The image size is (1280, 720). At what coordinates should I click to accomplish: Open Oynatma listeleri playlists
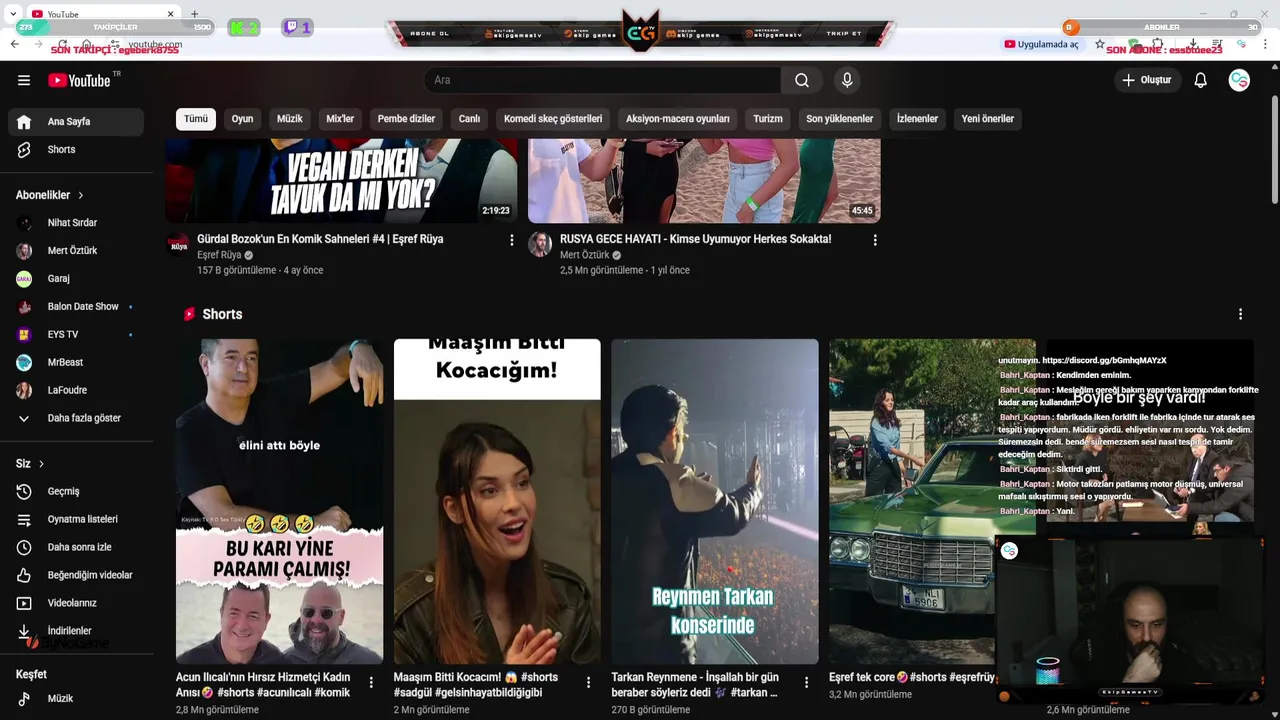76,520
